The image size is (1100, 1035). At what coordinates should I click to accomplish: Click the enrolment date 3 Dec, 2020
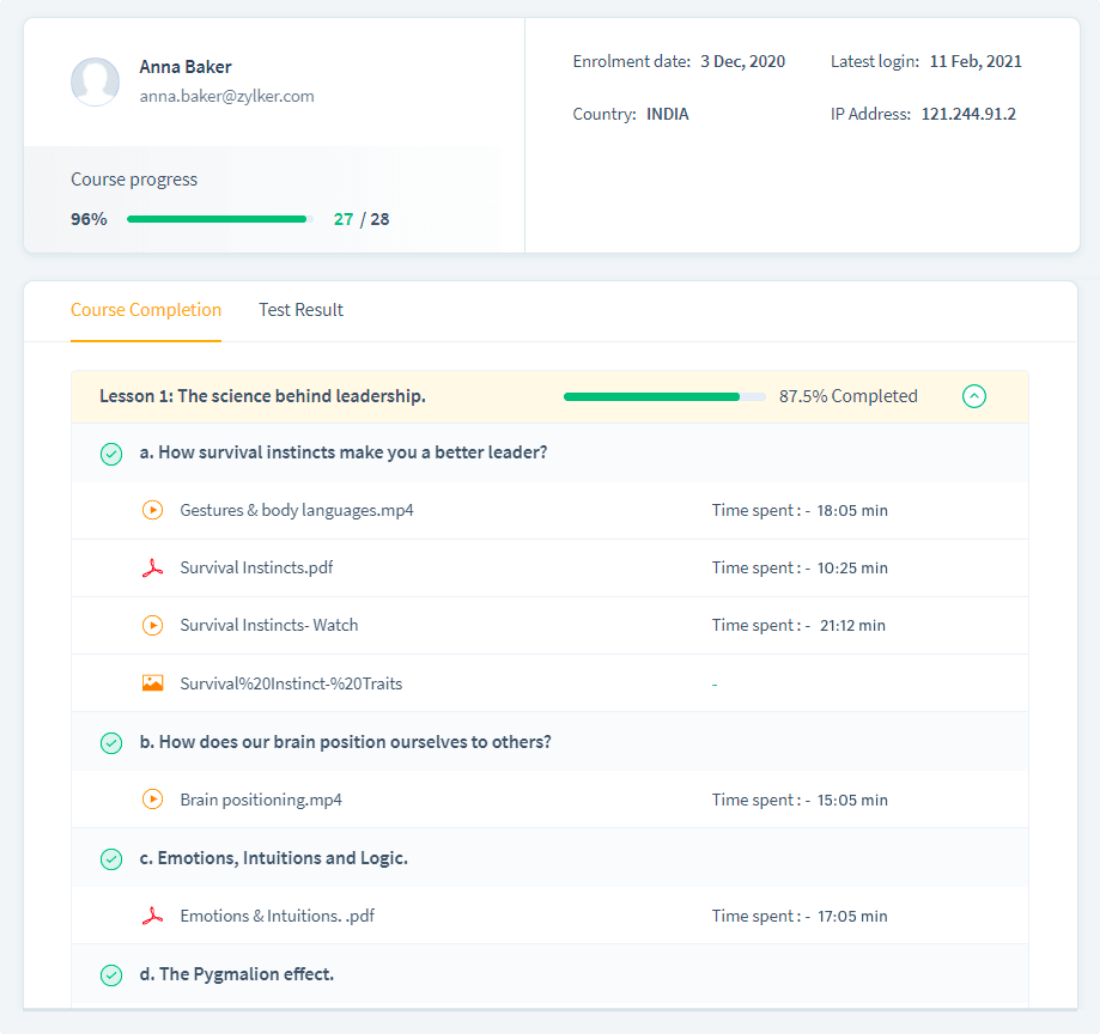[x=743, y=62]
